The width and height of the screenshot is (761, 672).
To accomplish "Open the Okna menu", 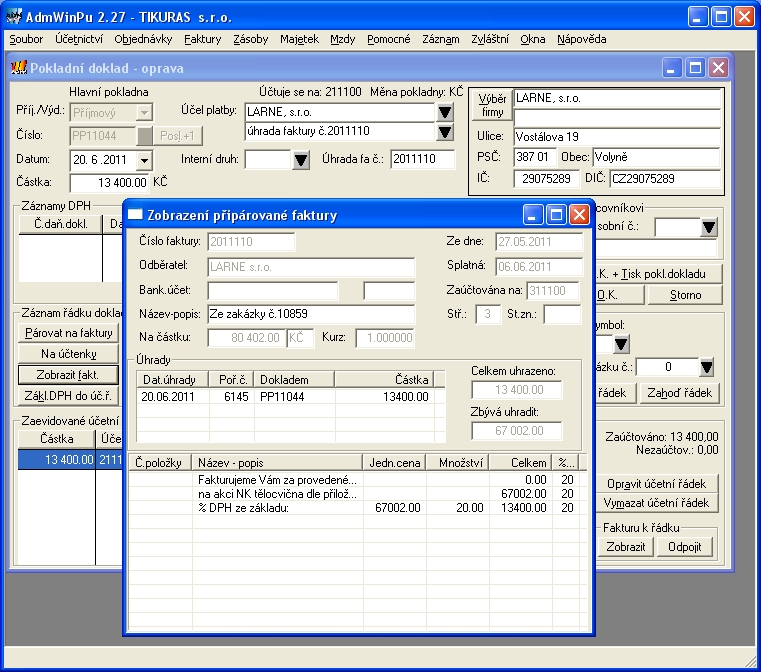I will click(x=532, y=39).
